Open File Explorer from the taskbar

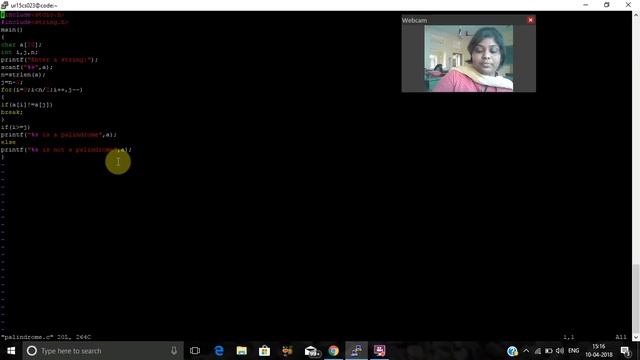tap(242, 351)
